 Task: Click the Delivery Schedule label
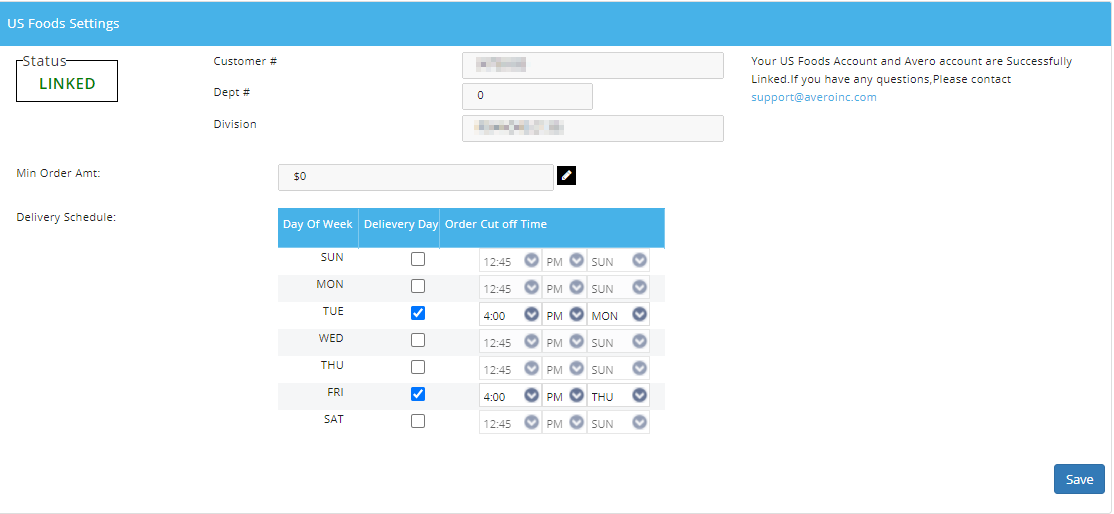click(66, 217)
